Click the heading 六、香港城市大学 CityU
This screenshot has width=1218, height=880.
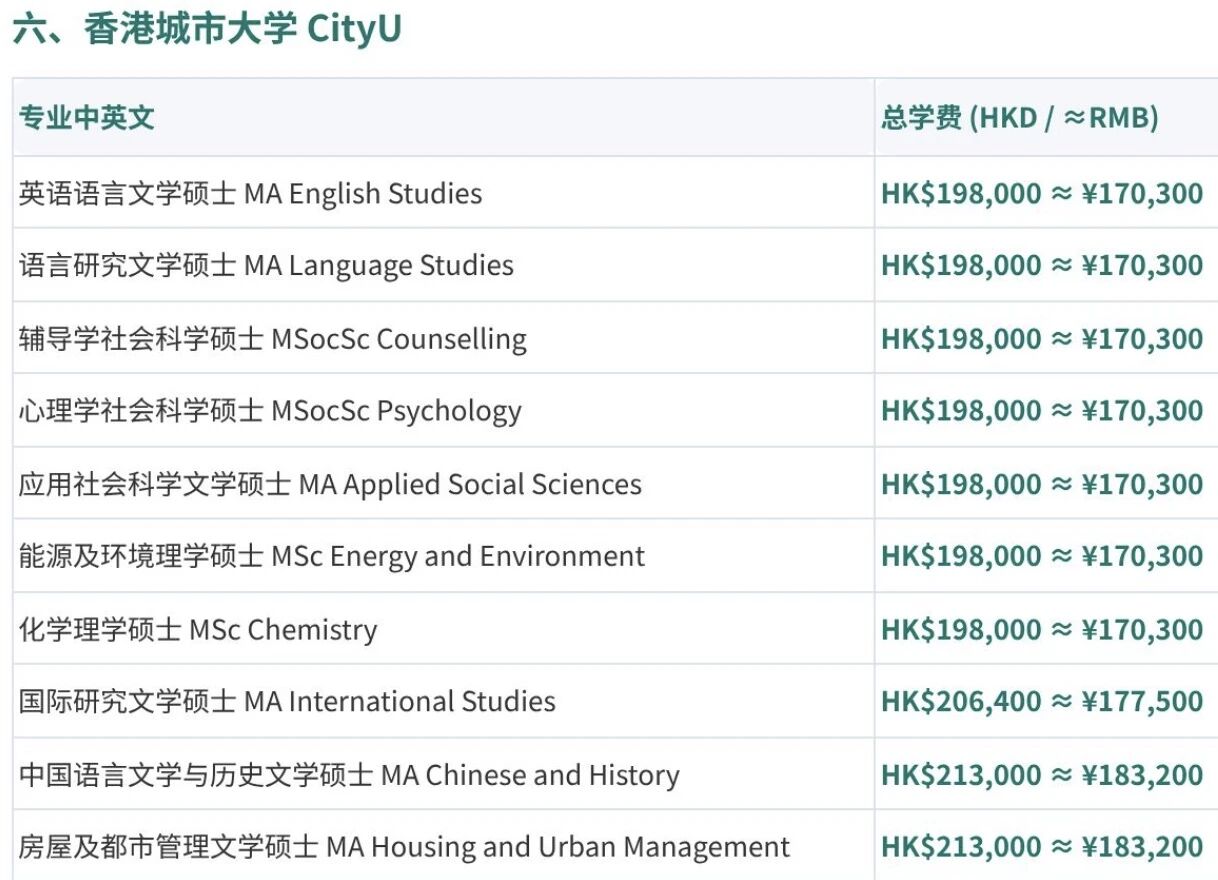click(207, 29)
